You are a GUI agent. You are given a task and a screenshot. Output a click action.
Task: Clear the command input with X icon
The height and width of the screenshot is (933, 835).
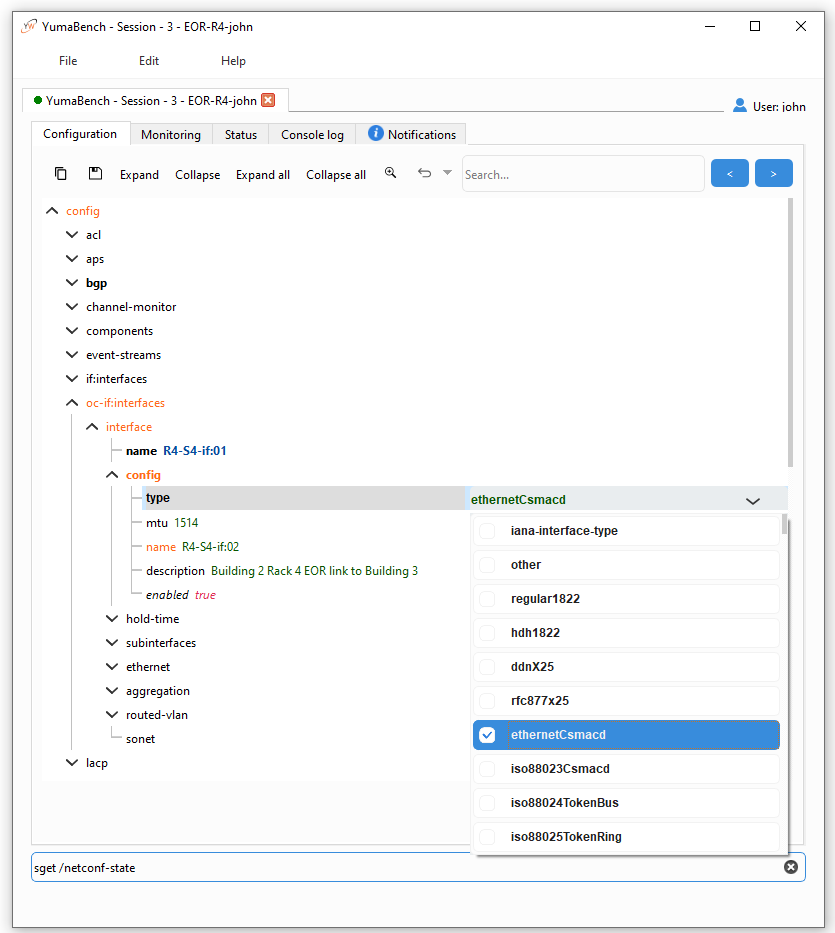pos(790,867)
